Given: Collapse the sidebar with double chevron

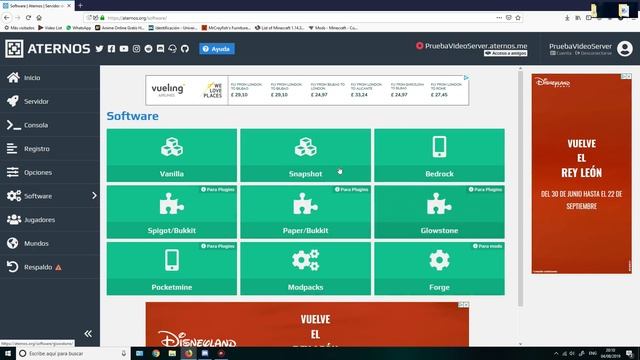Looking at the screenshot, I should tap(88, 334).
